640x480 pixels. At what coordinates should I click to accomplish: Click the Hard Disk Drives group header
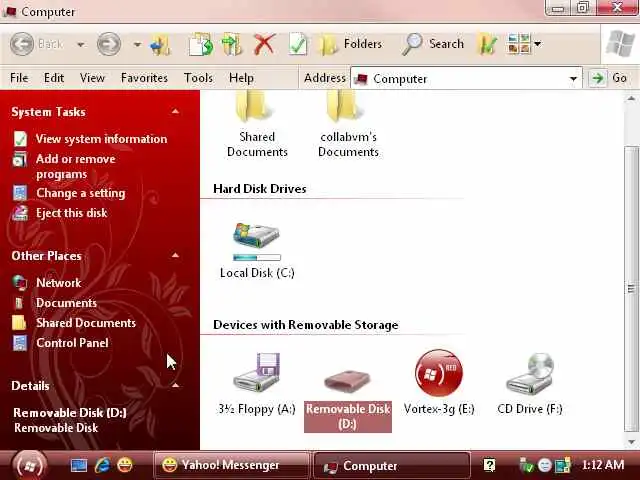260,189
